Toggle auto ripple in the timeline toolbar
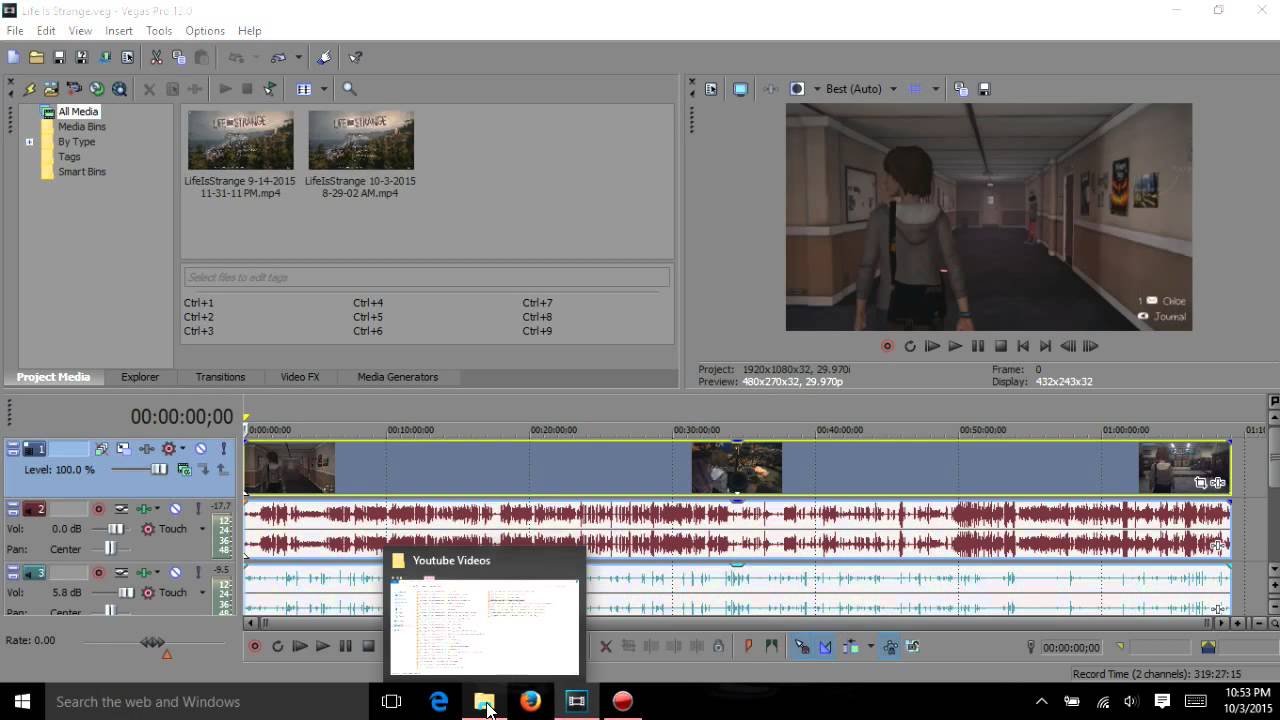Image resolution: width=1280 pixels, height=720 pixels. coord(850,647)
